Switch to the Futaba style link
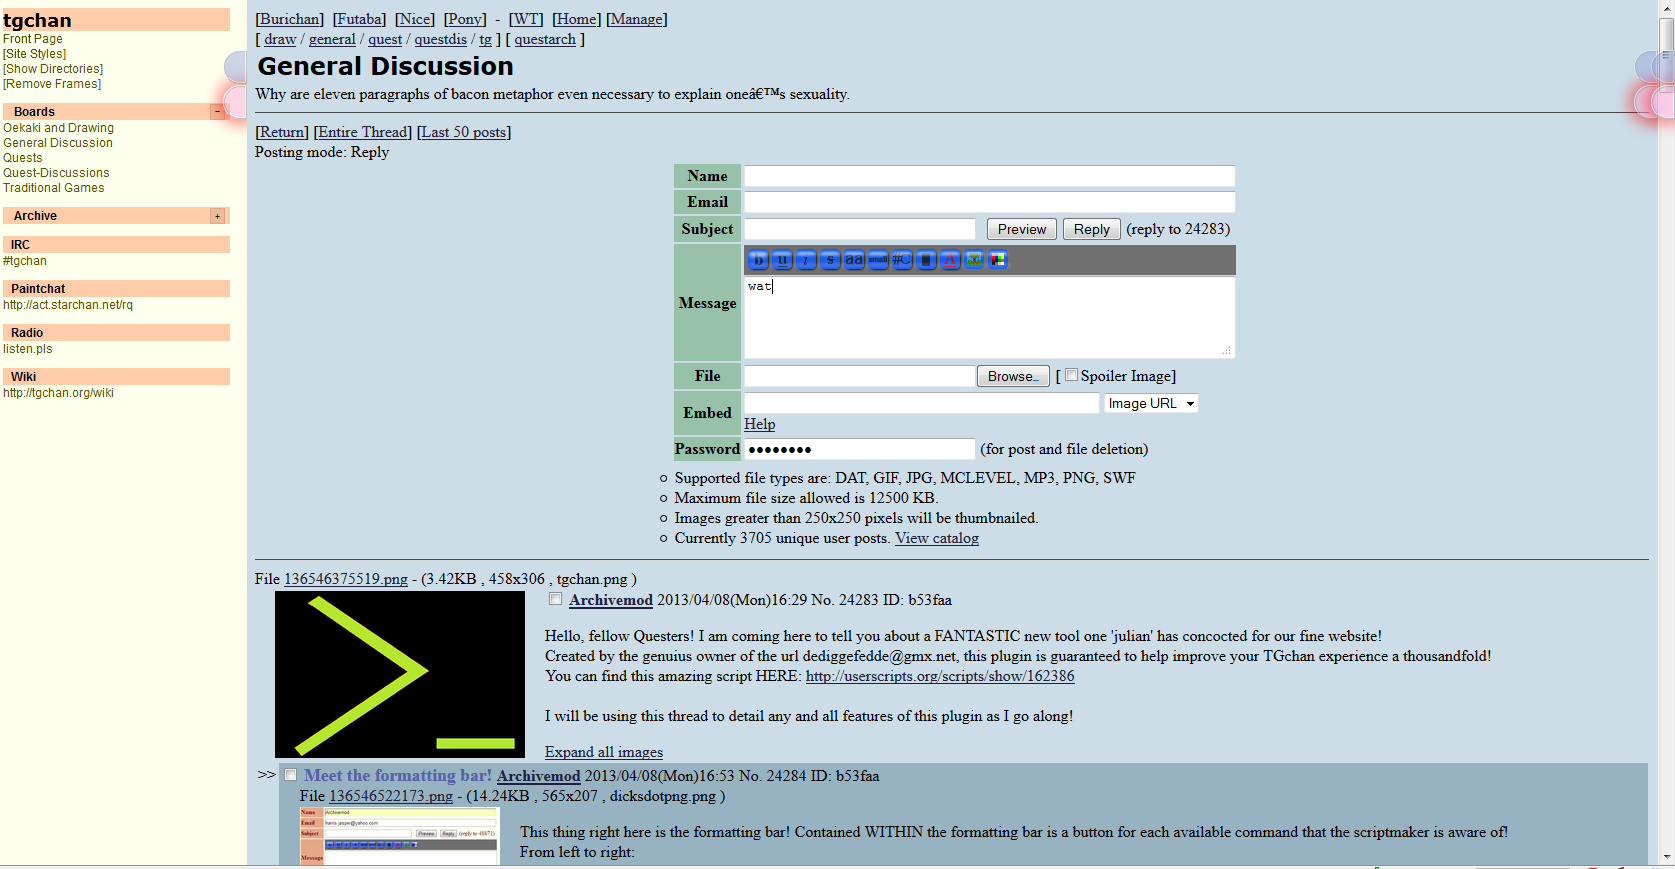 click(x=359, y=19)
